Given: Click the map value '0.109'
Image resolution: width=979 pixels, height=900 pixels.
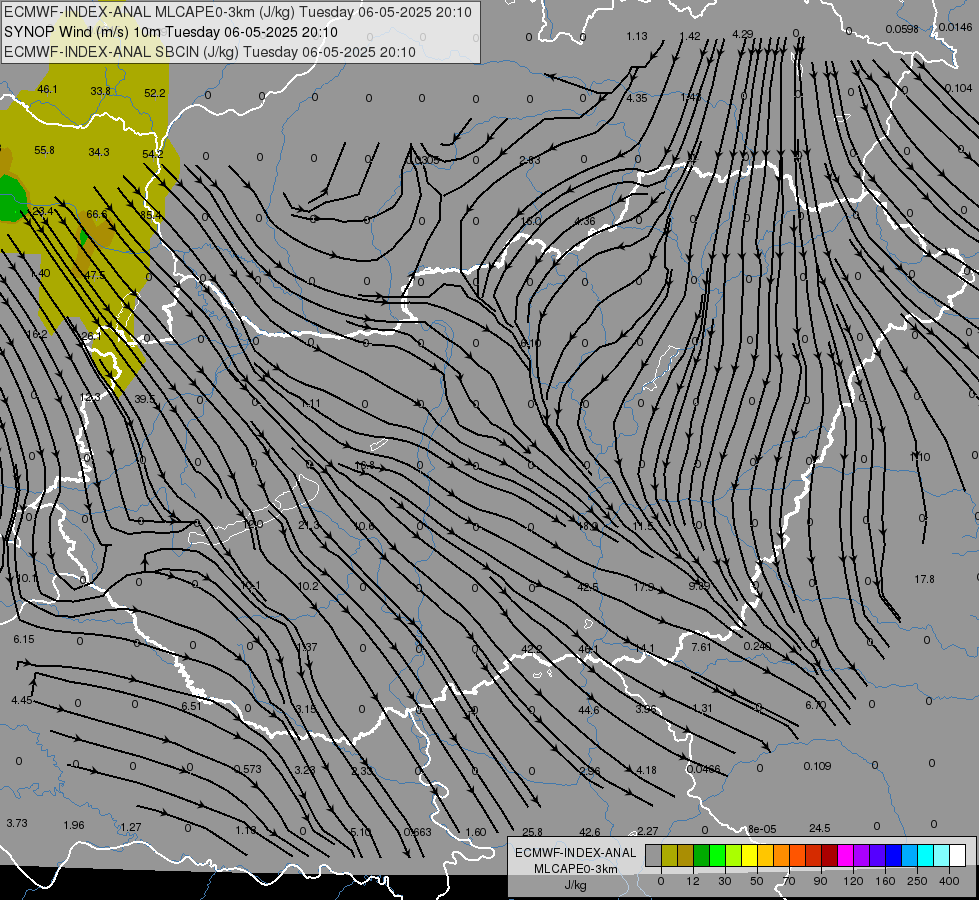Looking at the screenshot, I should [x=817, y=766].
